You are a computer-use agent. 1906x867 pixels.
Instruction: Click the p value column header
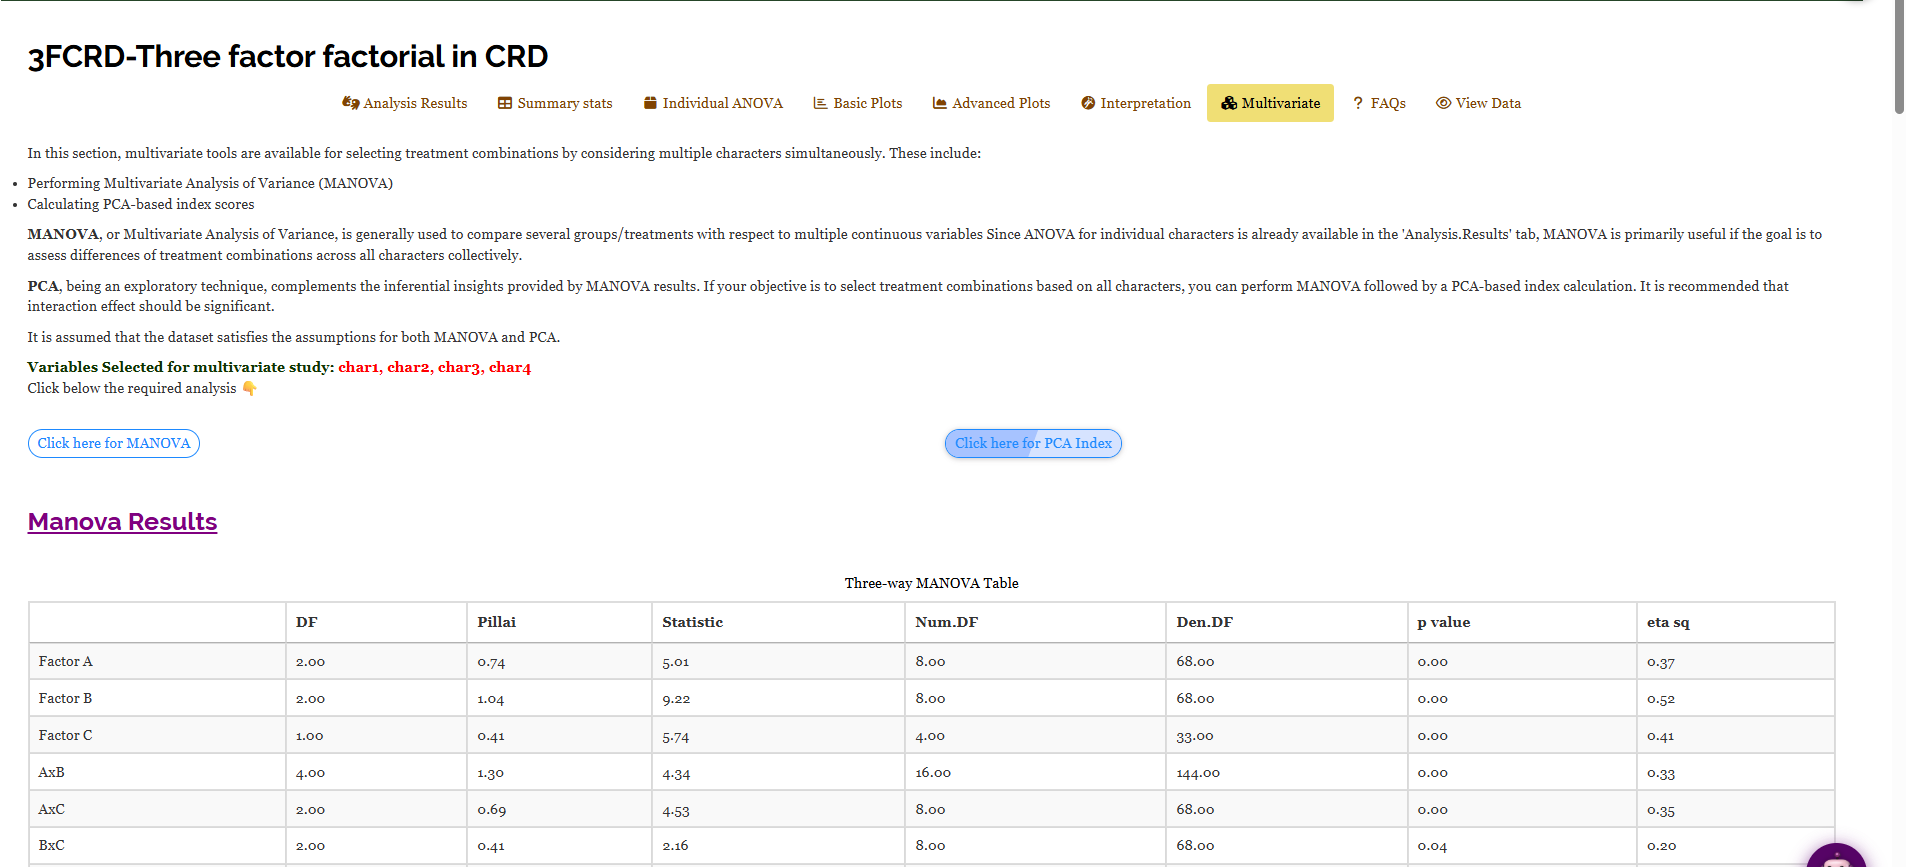[x=1521, y=622]
